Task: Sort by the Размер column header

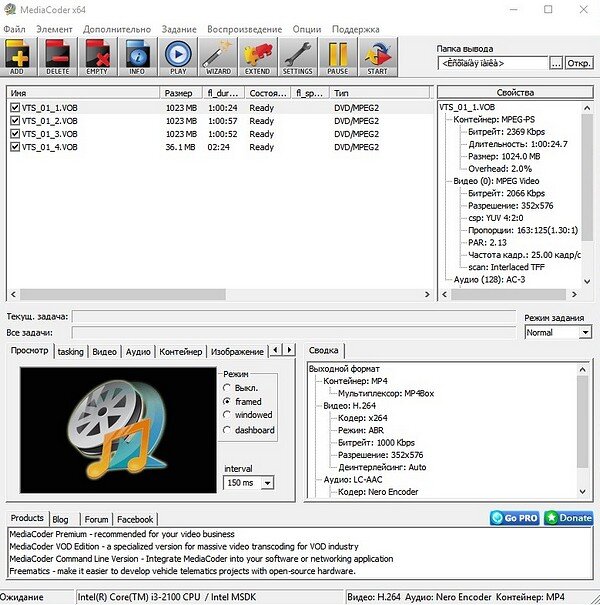Action: [x=181, y=93]
